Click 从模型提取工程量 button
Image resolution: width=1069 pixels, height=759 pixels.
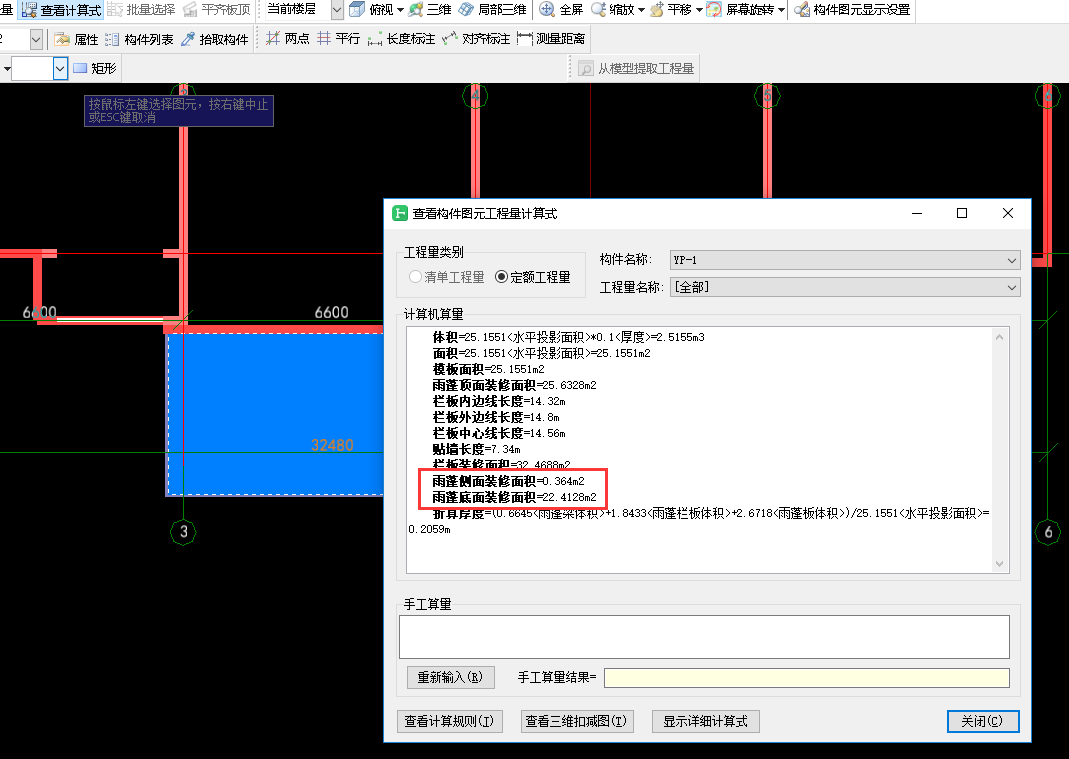coord(636,68)
